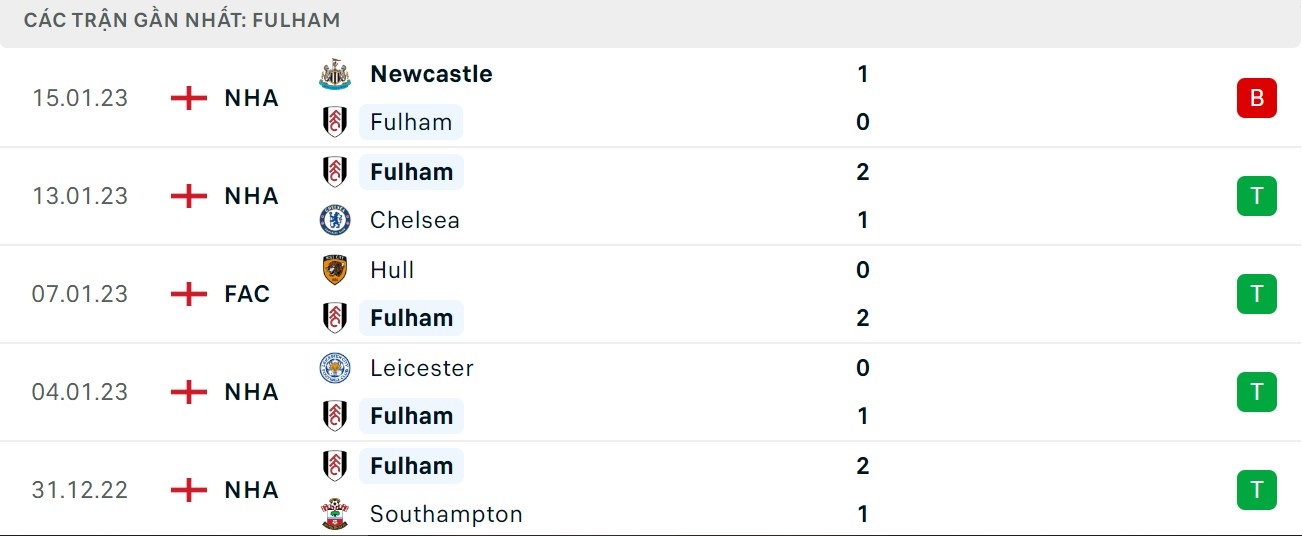
Task: Click green T badge for Chelsea match
Action: point(1257,196)
